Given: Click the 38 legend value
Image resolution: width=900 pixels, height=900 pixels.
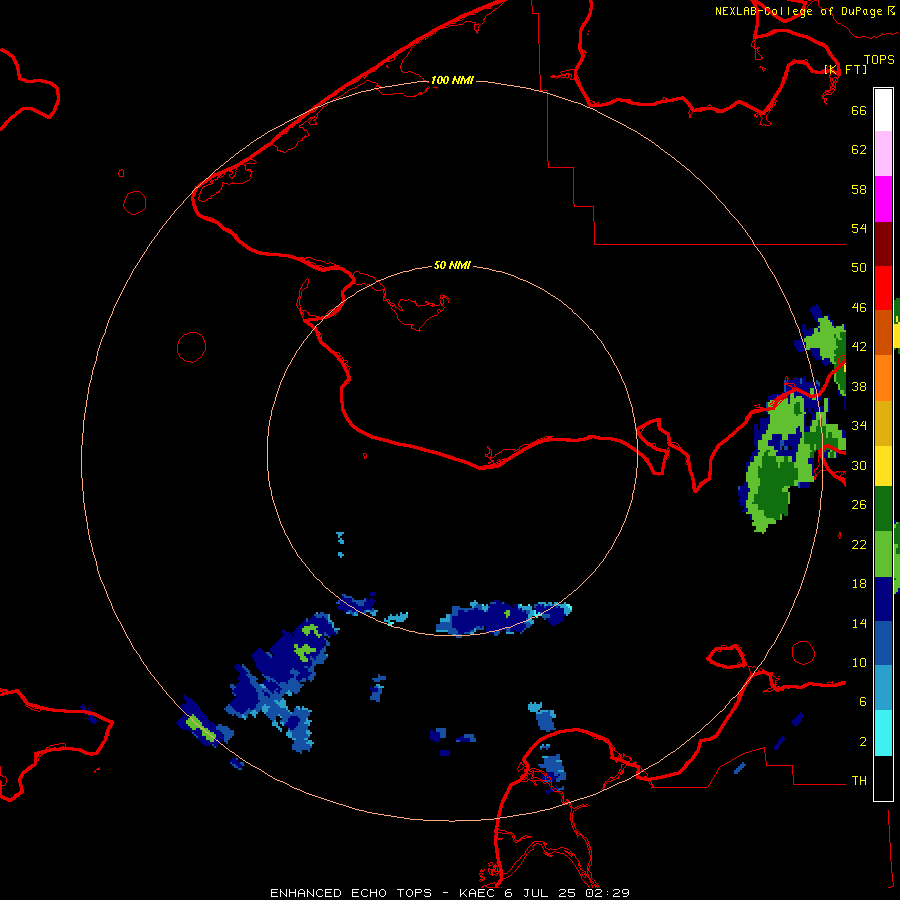Looking at the screenshot, I should [859, 386].
